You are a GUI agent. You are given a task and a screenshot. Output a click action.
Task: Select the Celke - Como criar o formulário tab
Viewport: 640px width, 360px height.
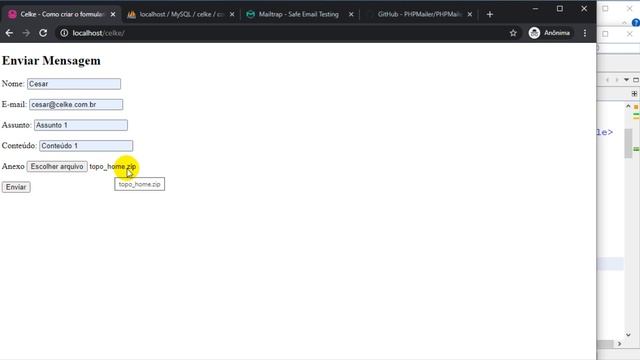(x=61, y=14)
